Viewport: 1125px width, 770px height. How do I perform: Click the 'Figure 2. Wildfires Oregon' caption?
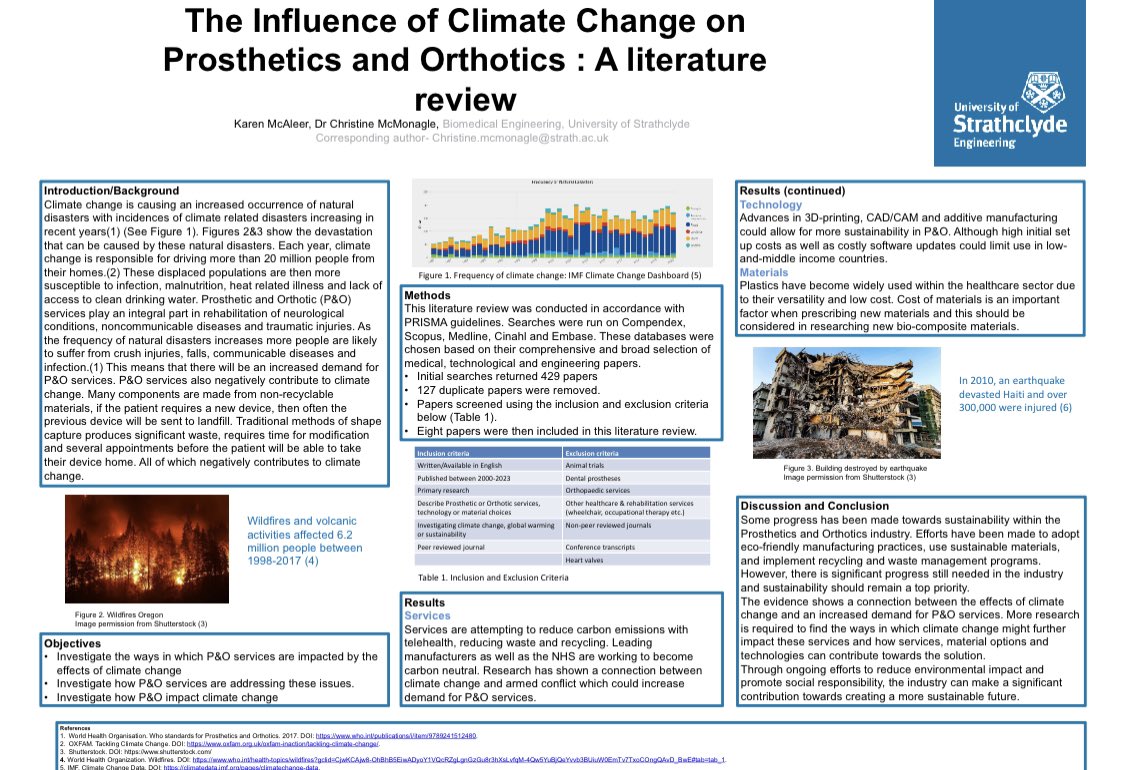[119, 615]
